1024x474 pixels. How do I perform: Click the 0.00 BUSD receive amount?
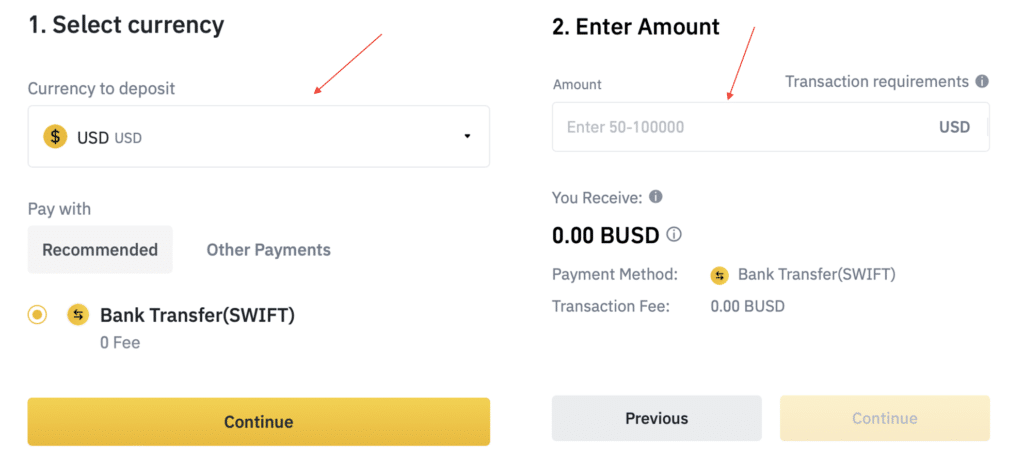pyautogui.click(x=606, y=235)
